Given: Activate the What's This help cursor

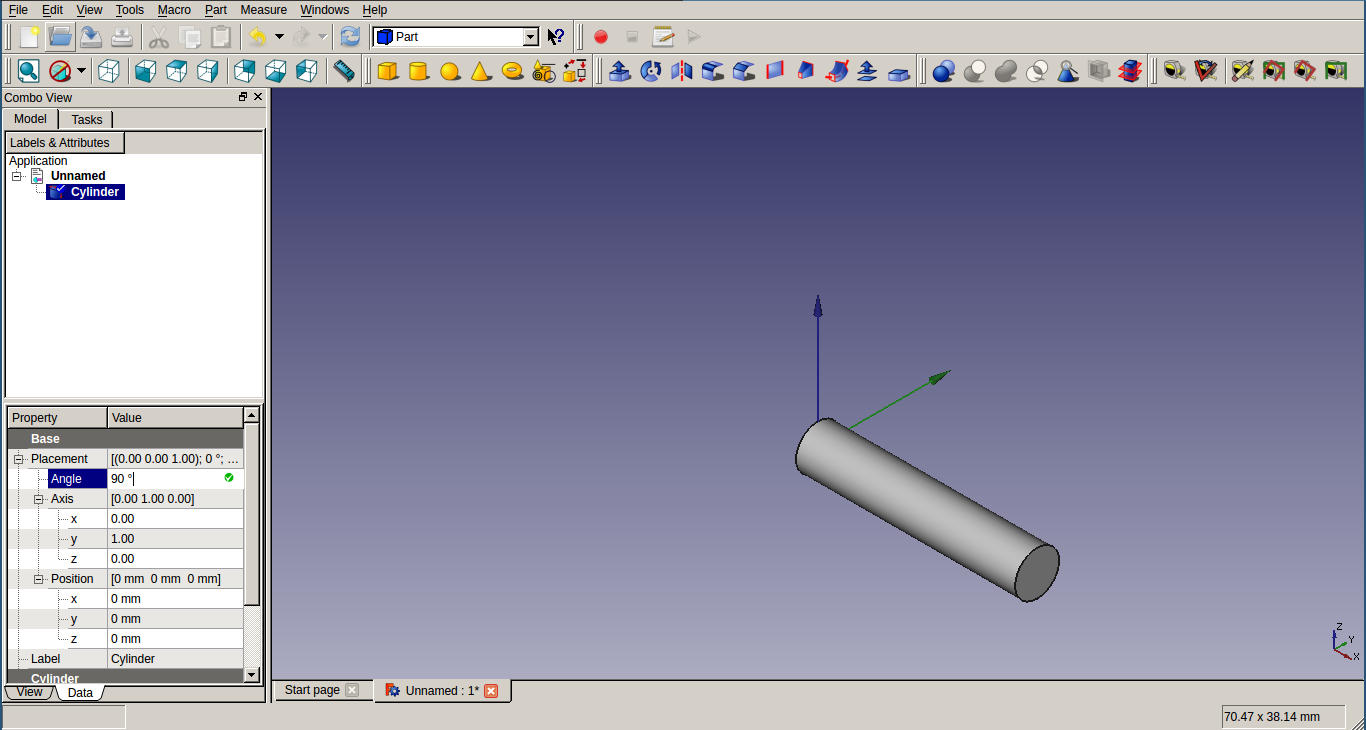Looking at the screenshot, I should point(557,37).
